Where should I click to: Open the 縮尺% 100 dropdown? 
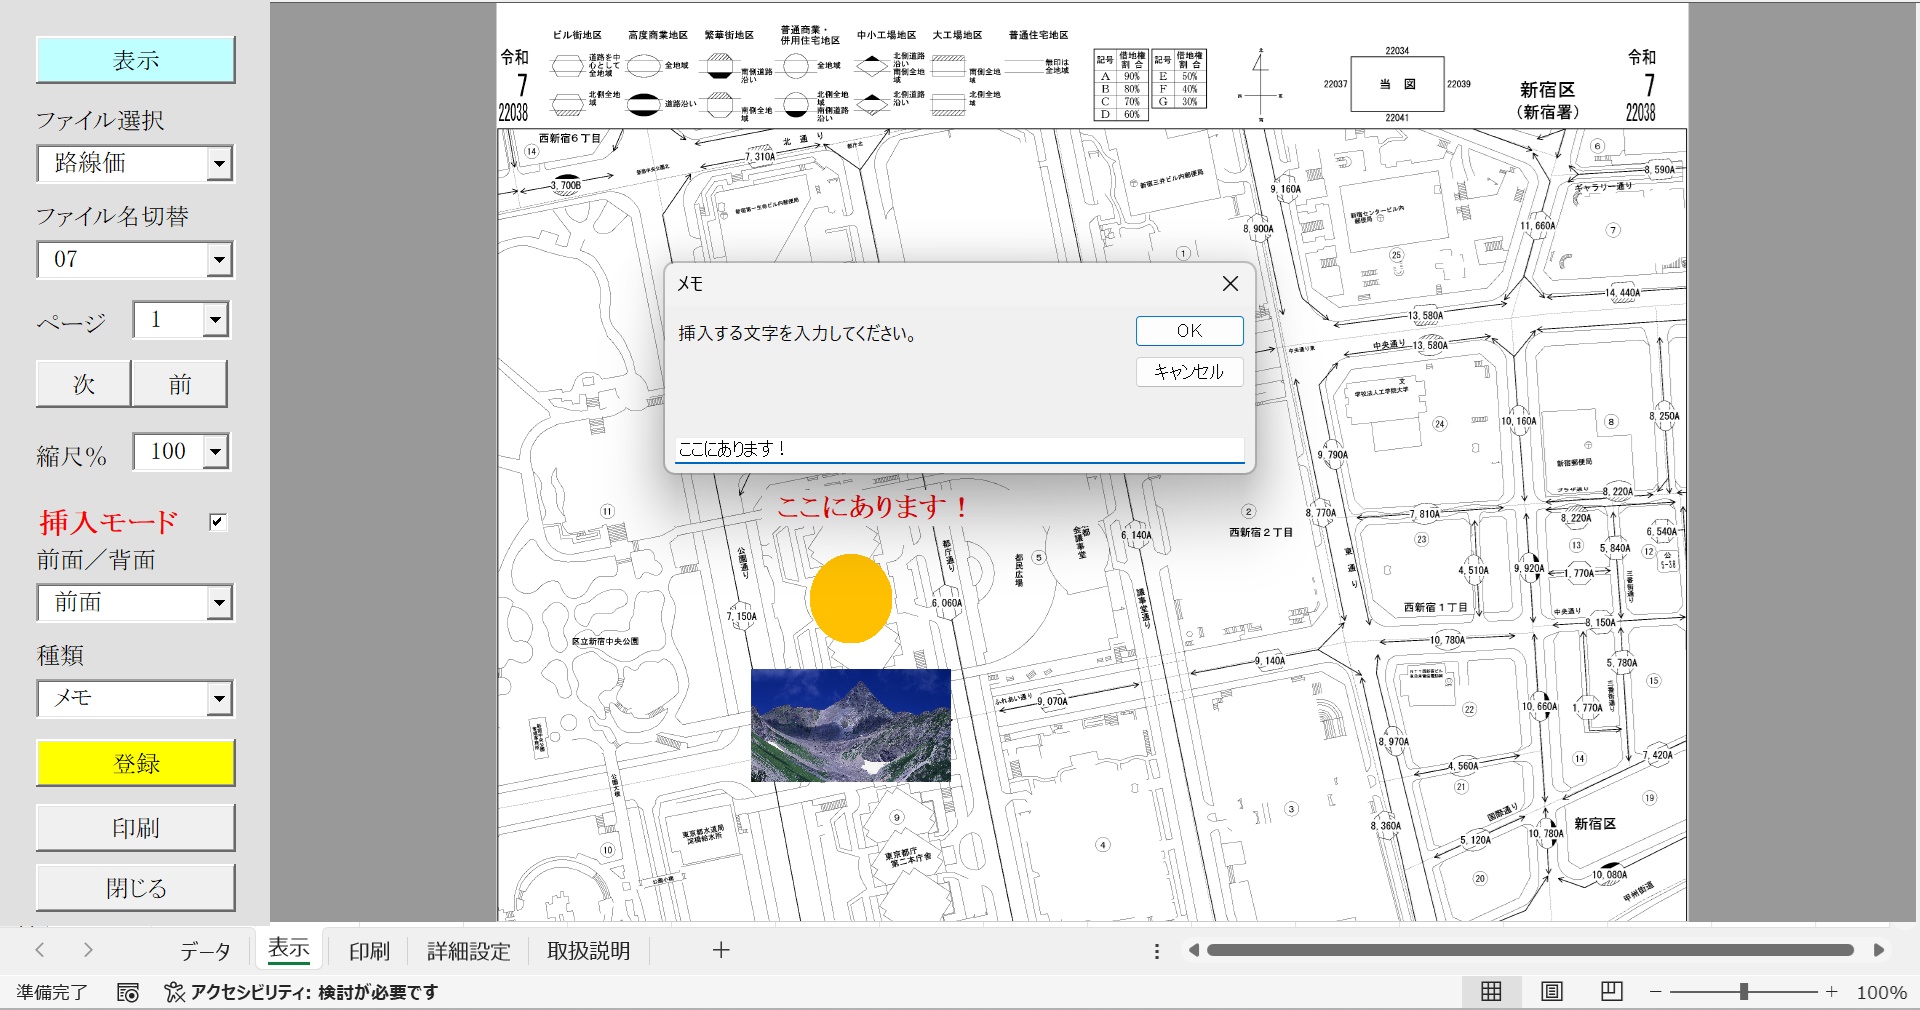[215, 452]
